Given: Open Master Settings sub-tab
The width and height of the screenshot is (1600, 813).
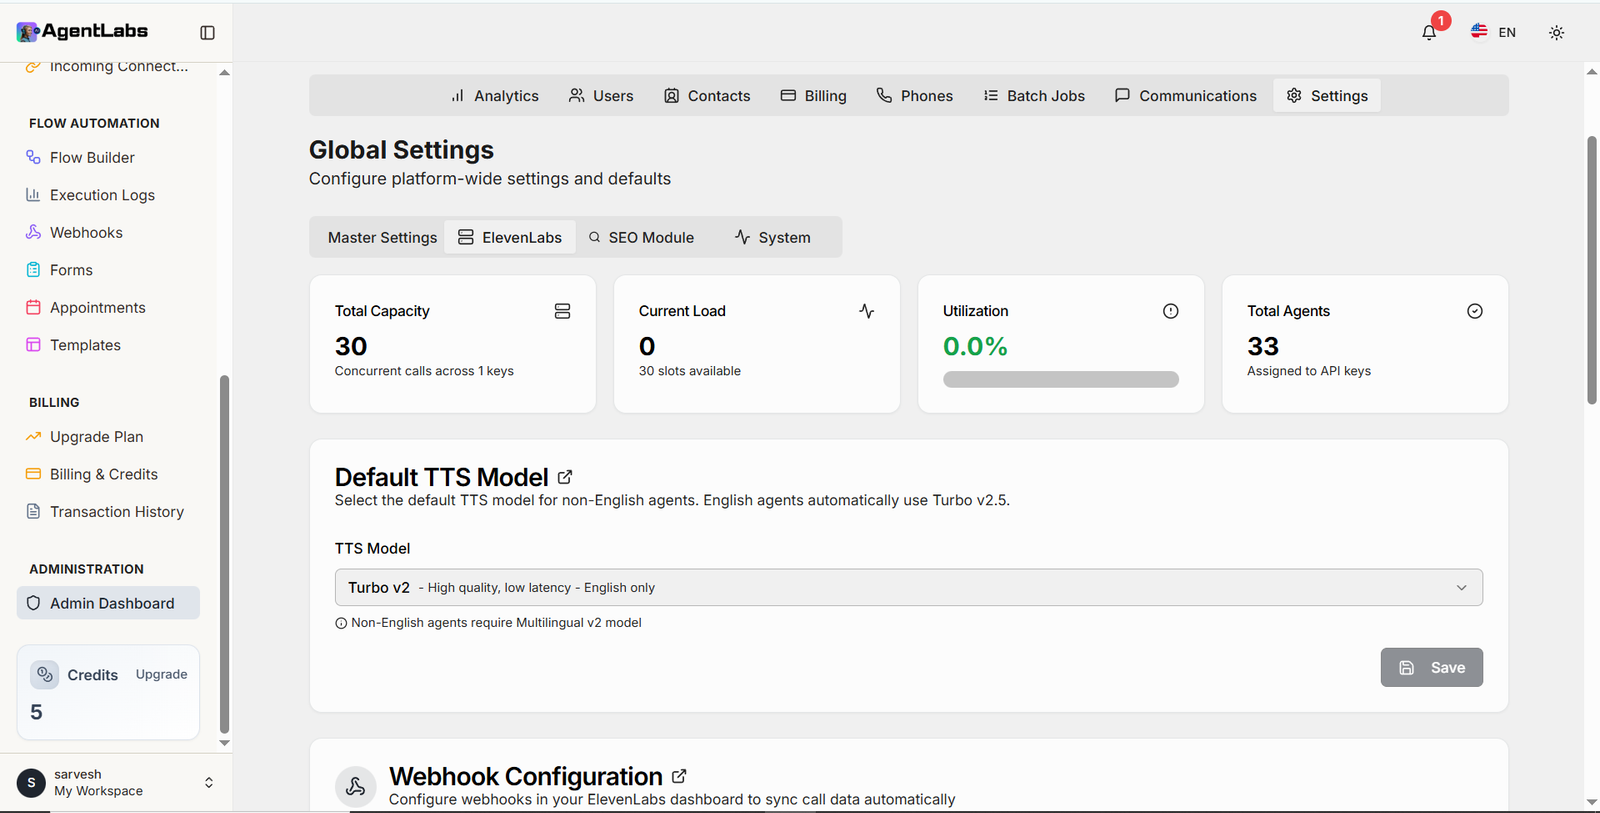Looking at the screenshot, I should pyautogui.click(x=382, y=238).
